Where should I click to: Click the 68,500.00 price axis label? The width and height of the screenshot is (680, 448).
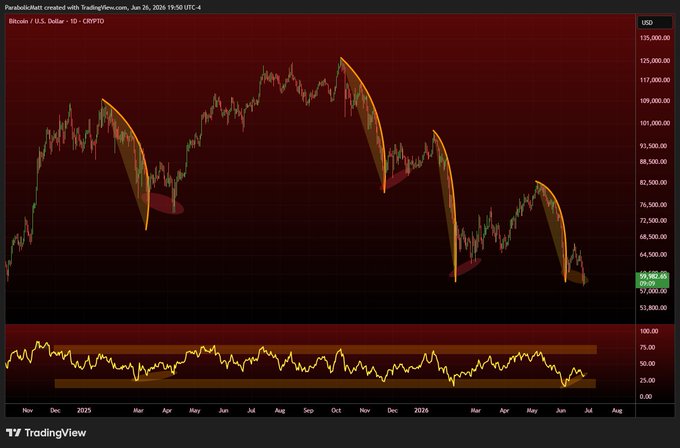pyautogui.click(x=653, y=237)
